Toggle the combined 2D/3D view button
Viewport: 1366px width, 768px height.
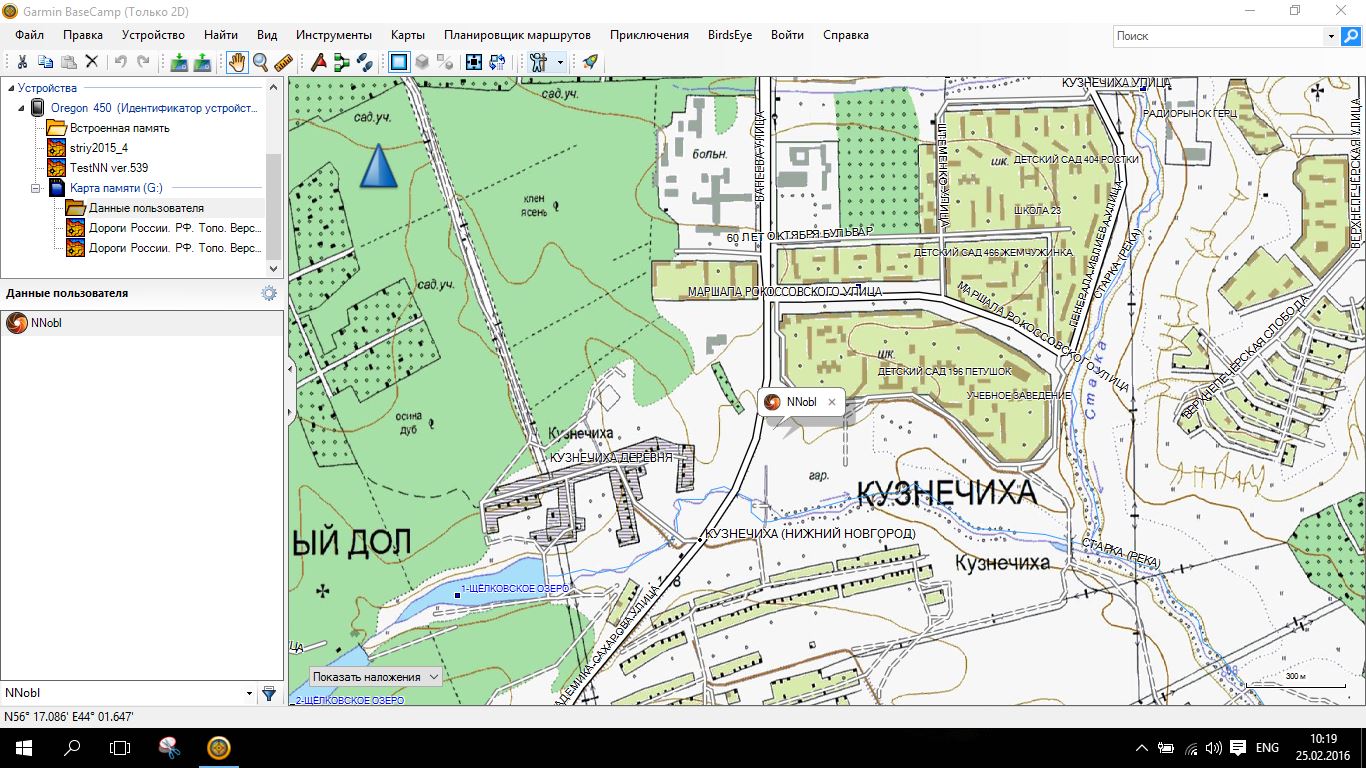pos(446,62)
